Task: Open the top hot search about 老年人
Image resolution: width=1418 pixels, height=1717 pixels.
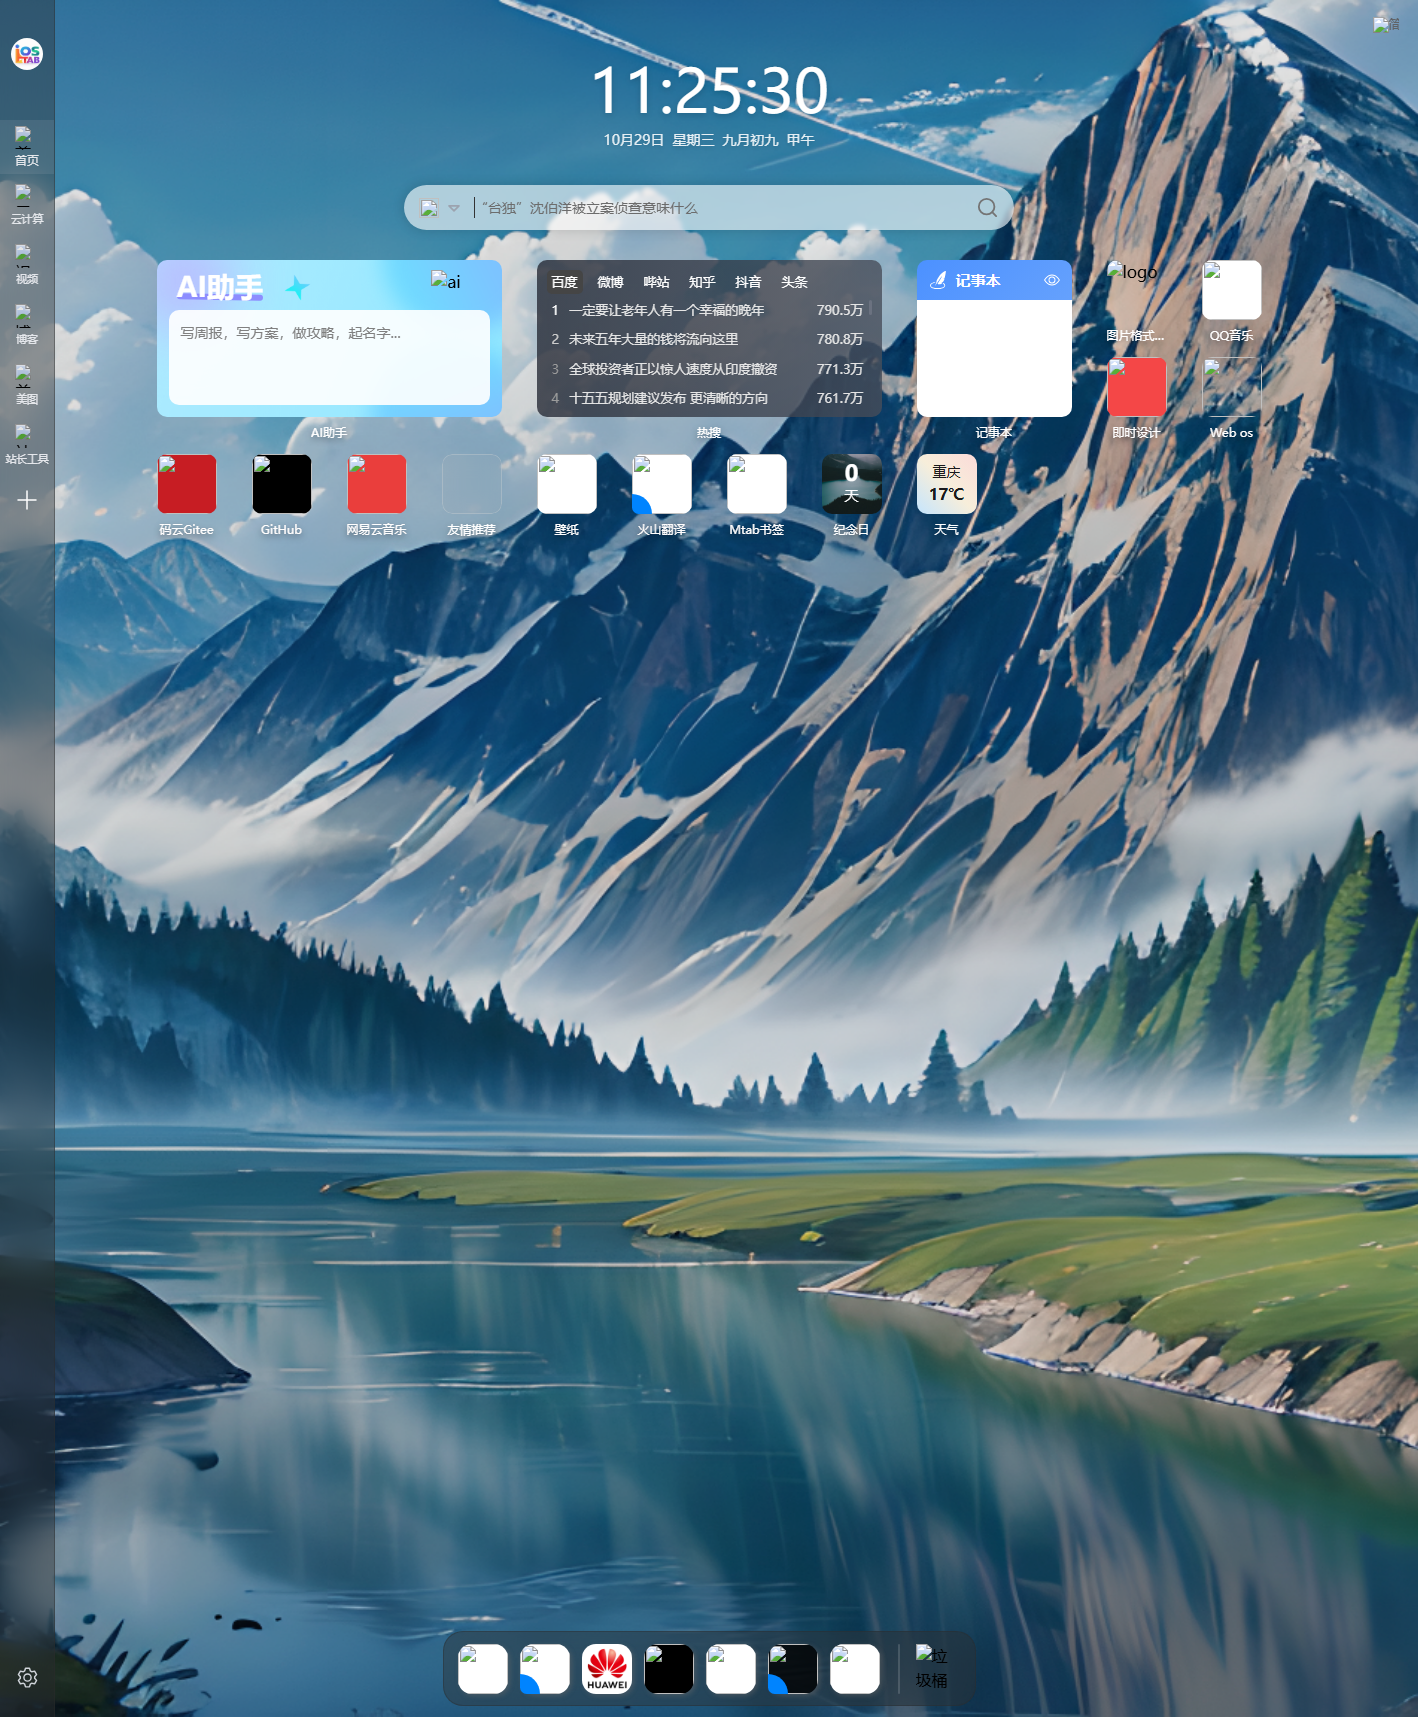Action: click(x=666, y=311)
